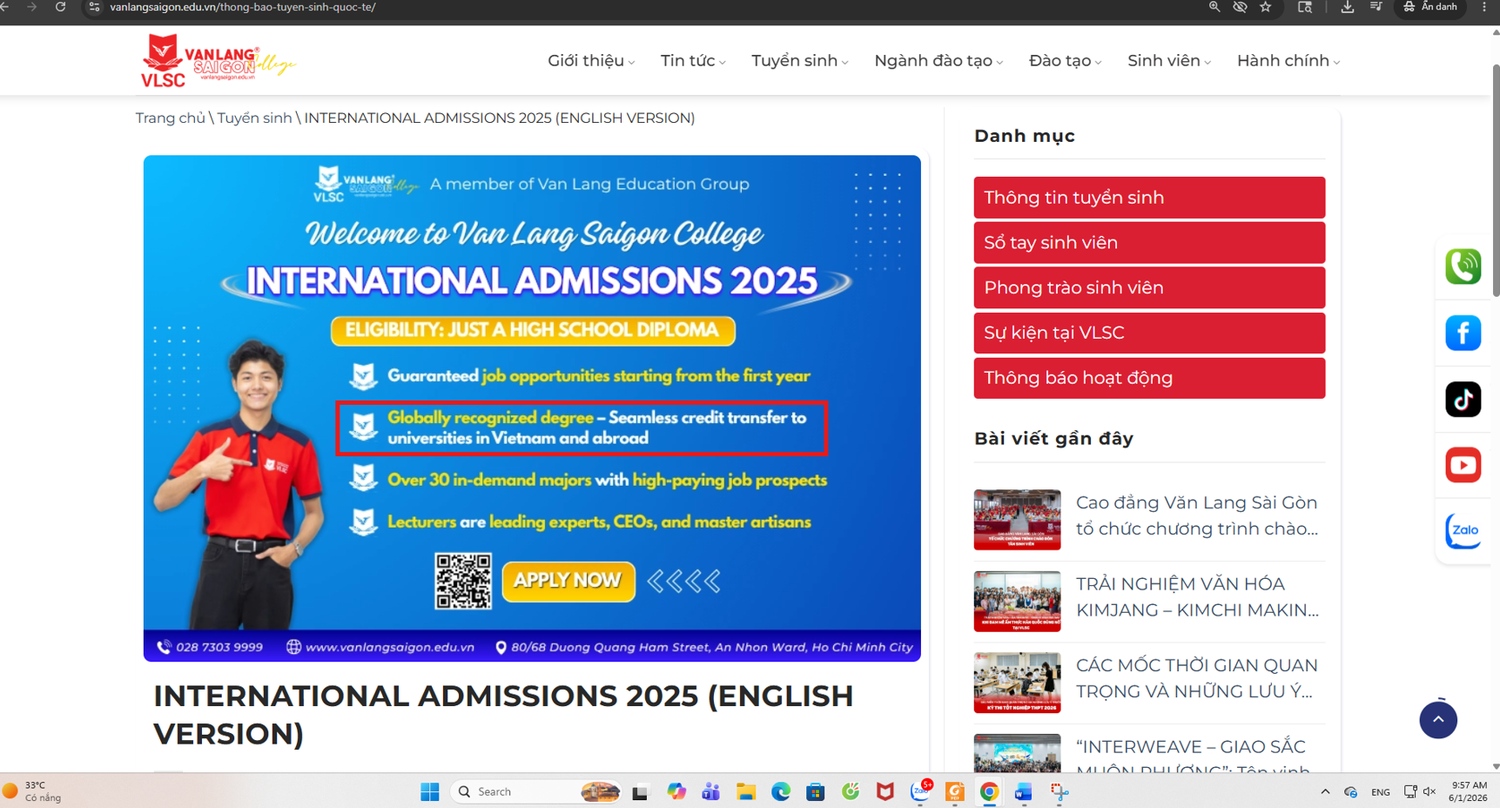Open the TikTok floating icon
Image resolution: width=1500 pixels, height=808 pixels.
pos(1463,399)
